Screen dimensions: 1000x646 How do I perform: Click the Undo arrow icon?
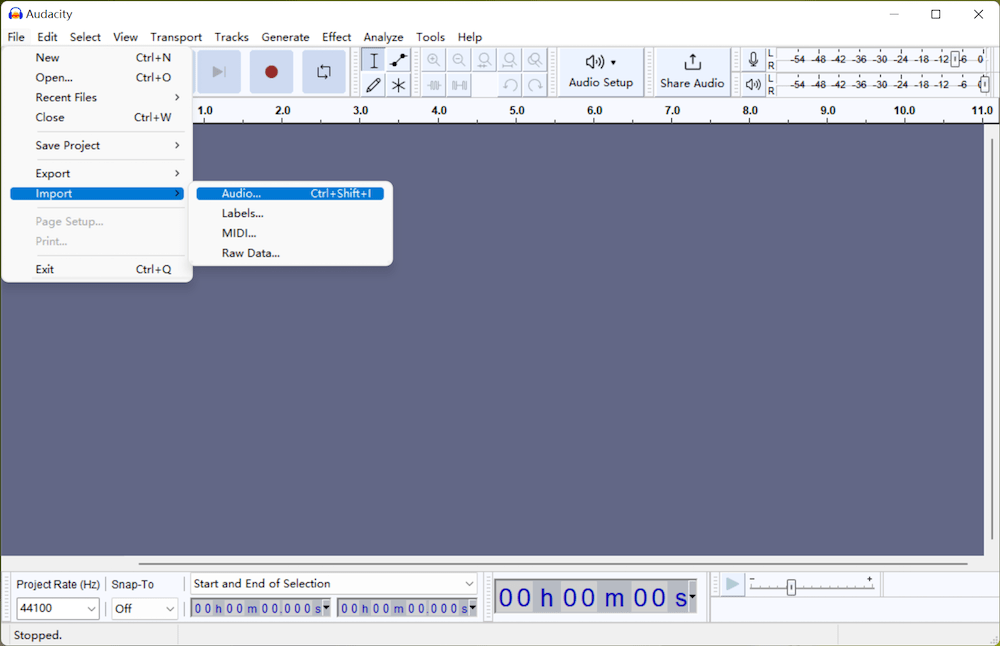click(510, 85)
